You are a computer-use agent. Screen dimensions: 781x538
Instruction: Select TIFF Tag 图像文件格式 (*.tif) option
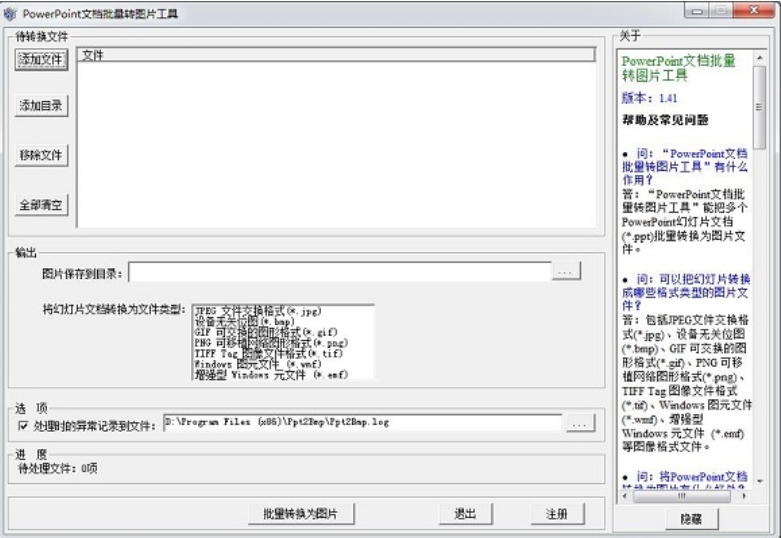tap(268, 354)
